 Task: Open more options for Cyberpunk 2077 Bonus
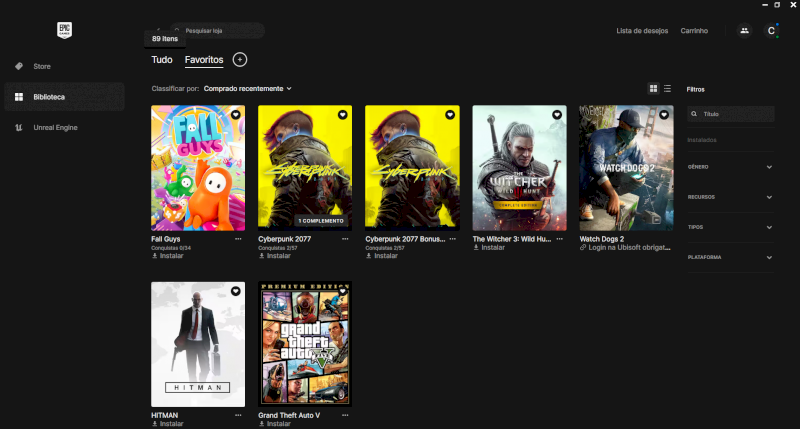(x=453, y=239)
